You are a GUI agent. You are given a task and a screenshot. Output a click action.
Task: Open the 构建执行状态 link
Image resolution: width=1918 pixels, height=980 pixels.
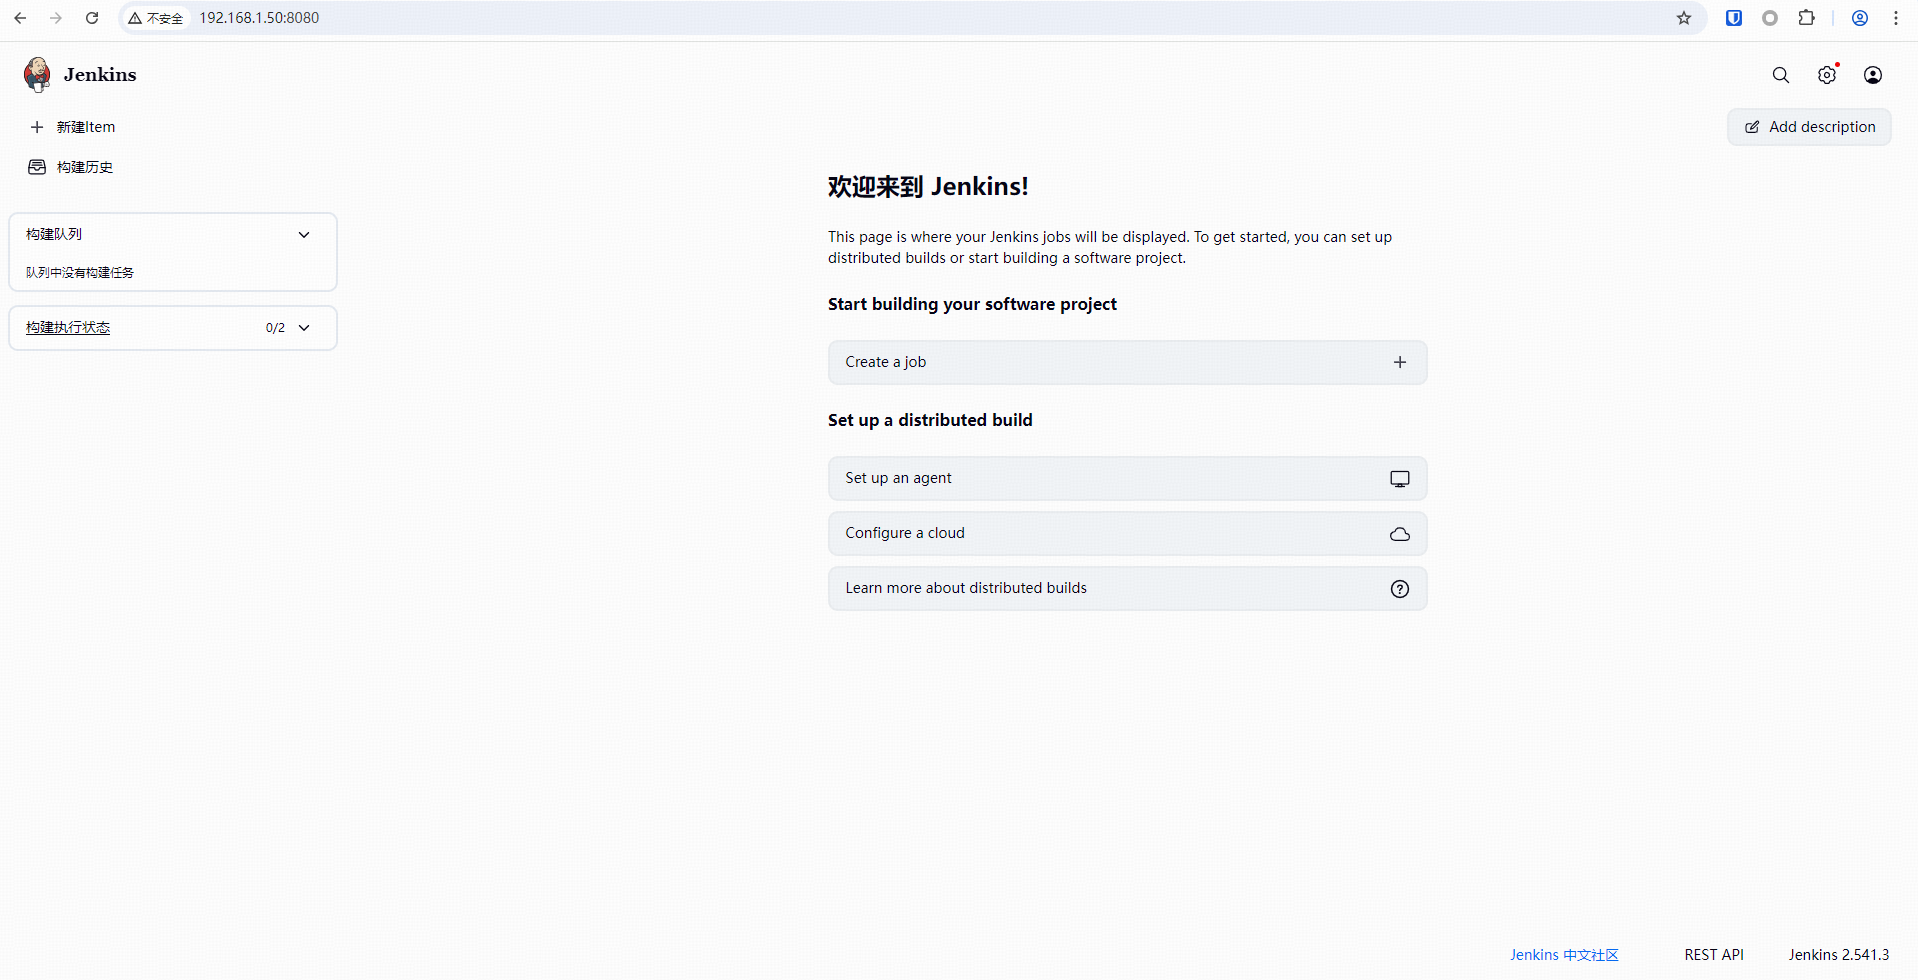pos(68,328)
